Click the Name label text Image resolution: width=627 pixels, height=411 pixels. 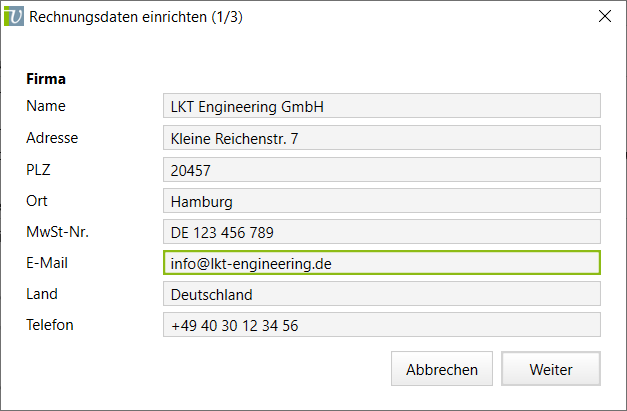pos(45,106)
